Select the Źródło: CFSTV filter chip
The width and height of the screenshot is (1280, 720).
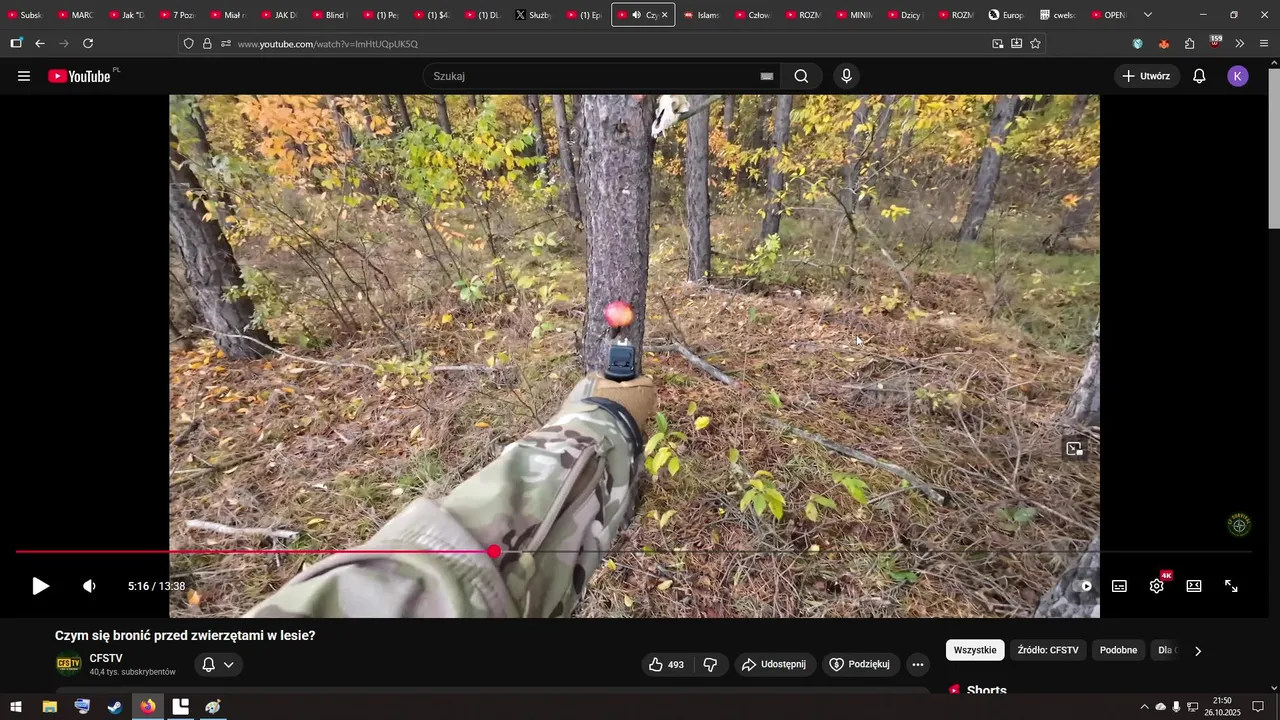click(x=1048, y=650)
